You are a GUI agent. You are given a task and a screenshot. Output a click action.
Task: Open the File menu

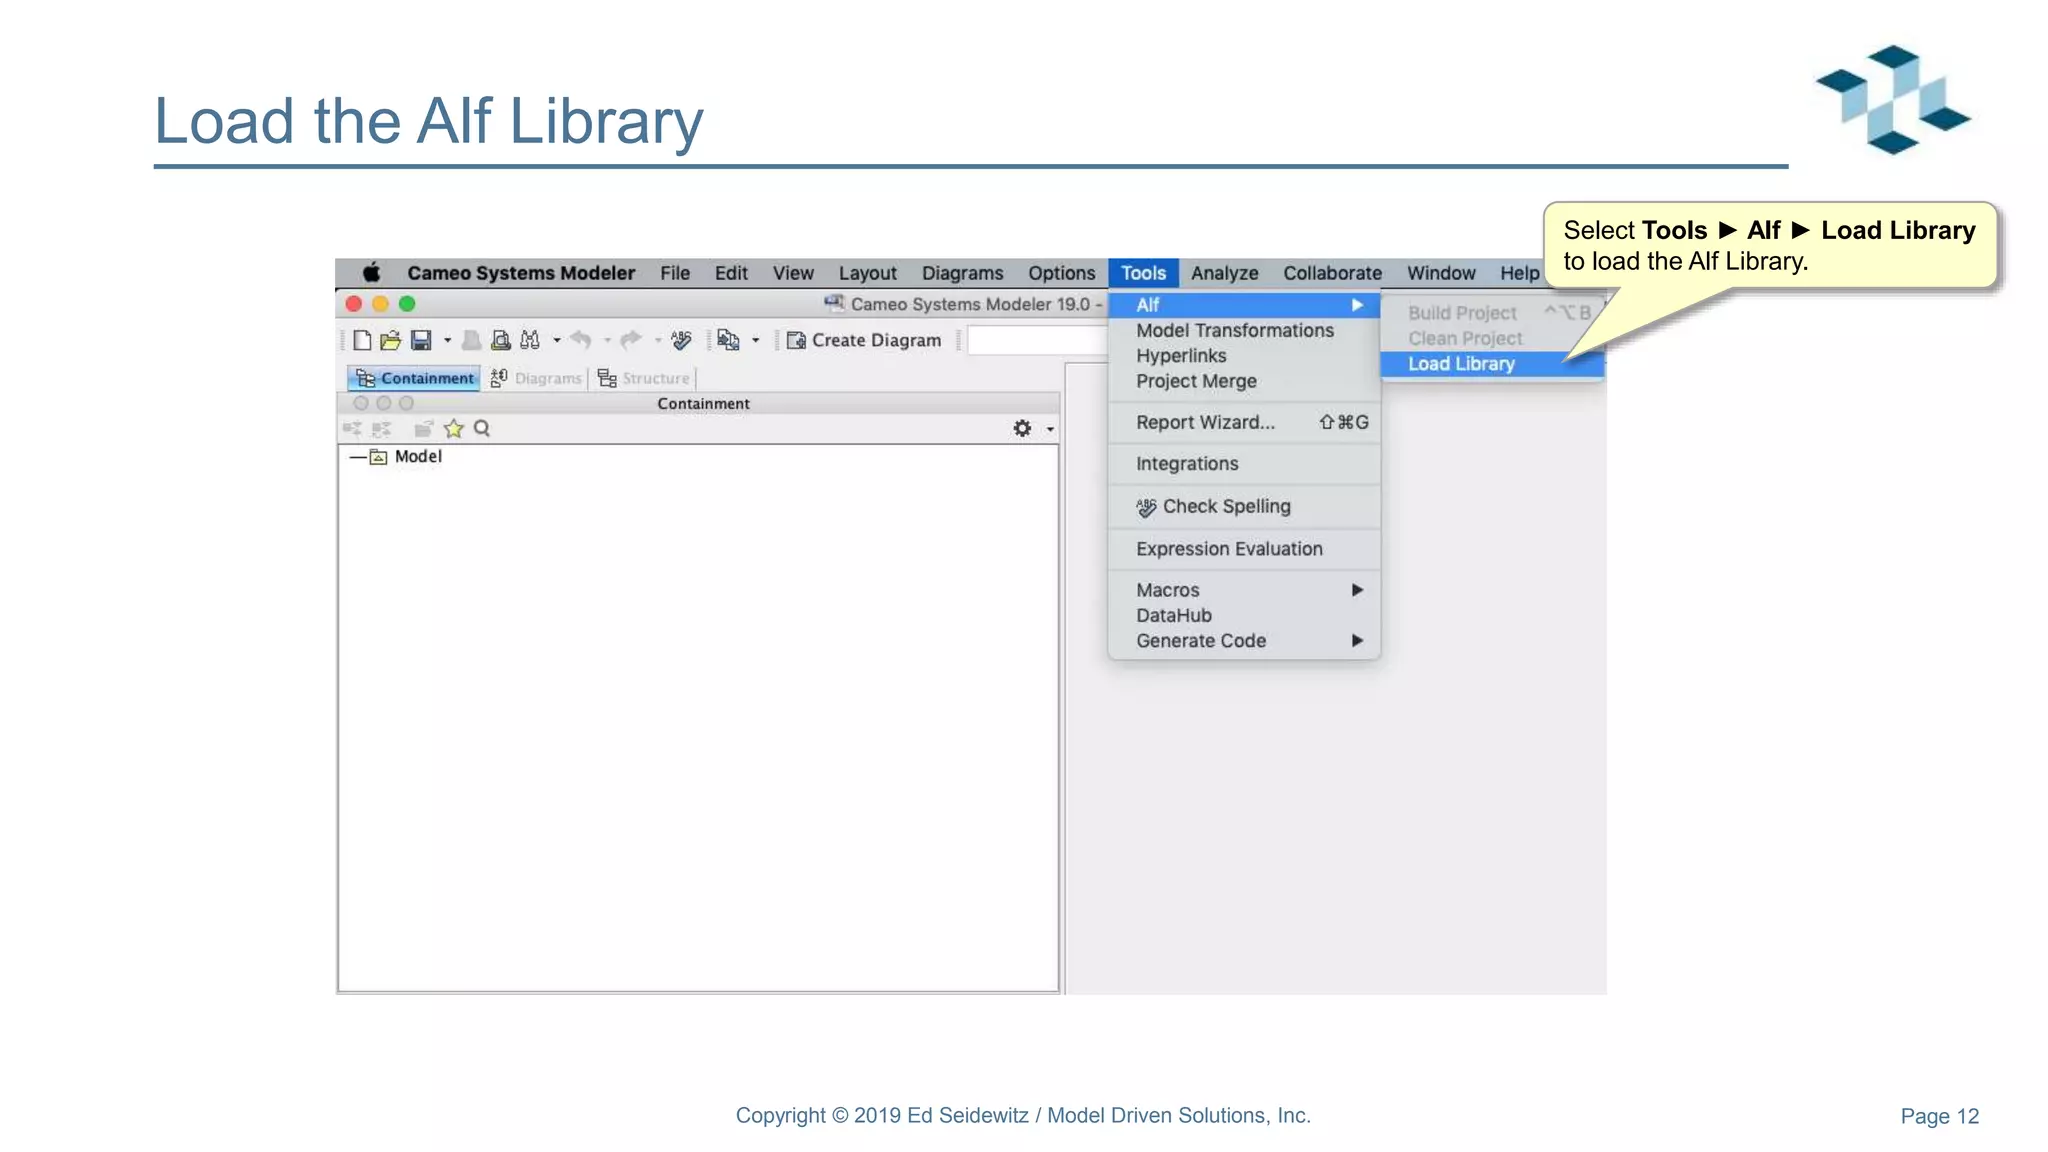(x=675, y=273)
